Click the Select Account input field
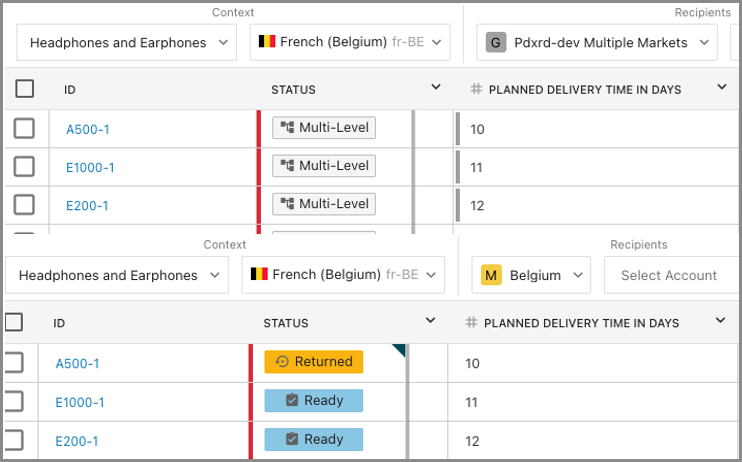Image resolution: width=742 pixels, height=462 pixels. pos(669,275)
